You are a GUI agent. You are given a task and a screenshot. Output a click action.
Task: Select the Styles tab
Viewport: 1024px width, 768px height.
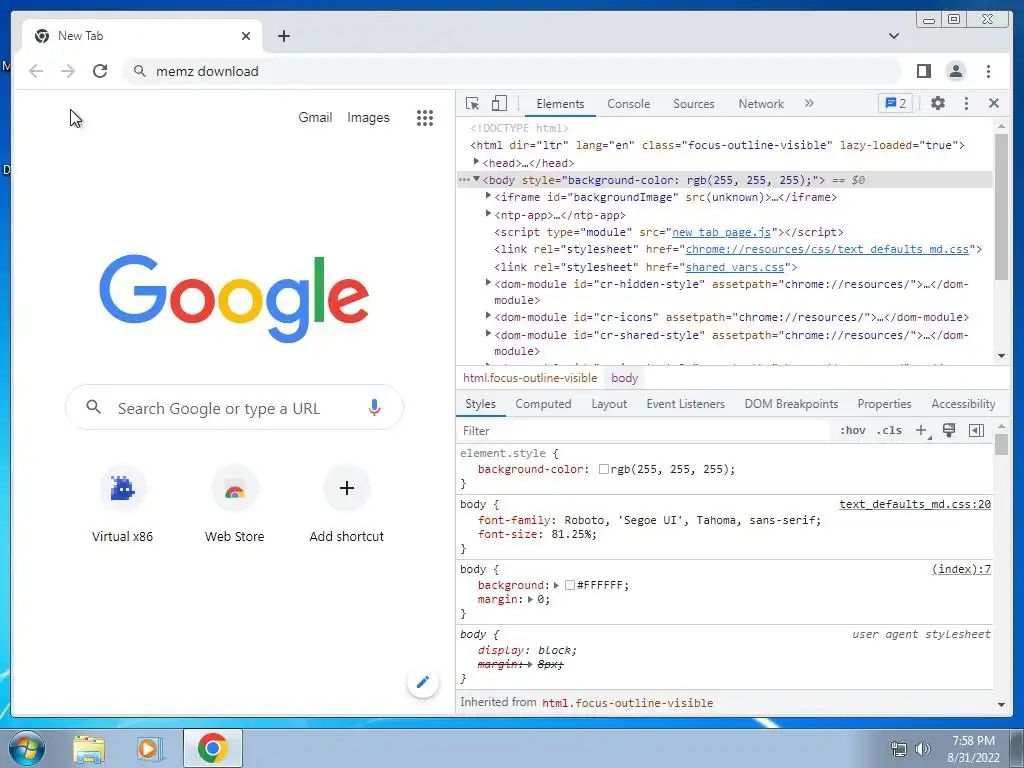pos(480,404)
